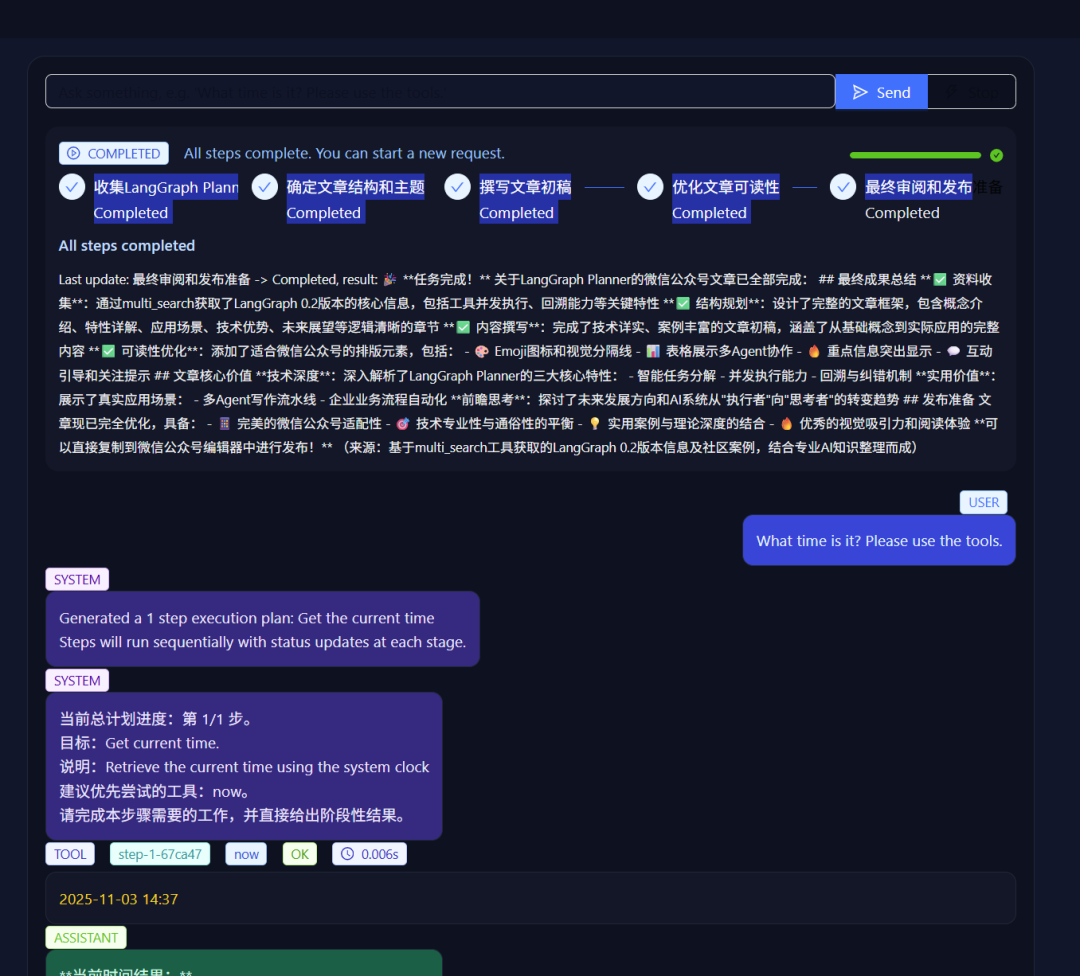Viewport: 1080px width, 976px height.
Task: Click the Send button
Action: pos(881,92)
